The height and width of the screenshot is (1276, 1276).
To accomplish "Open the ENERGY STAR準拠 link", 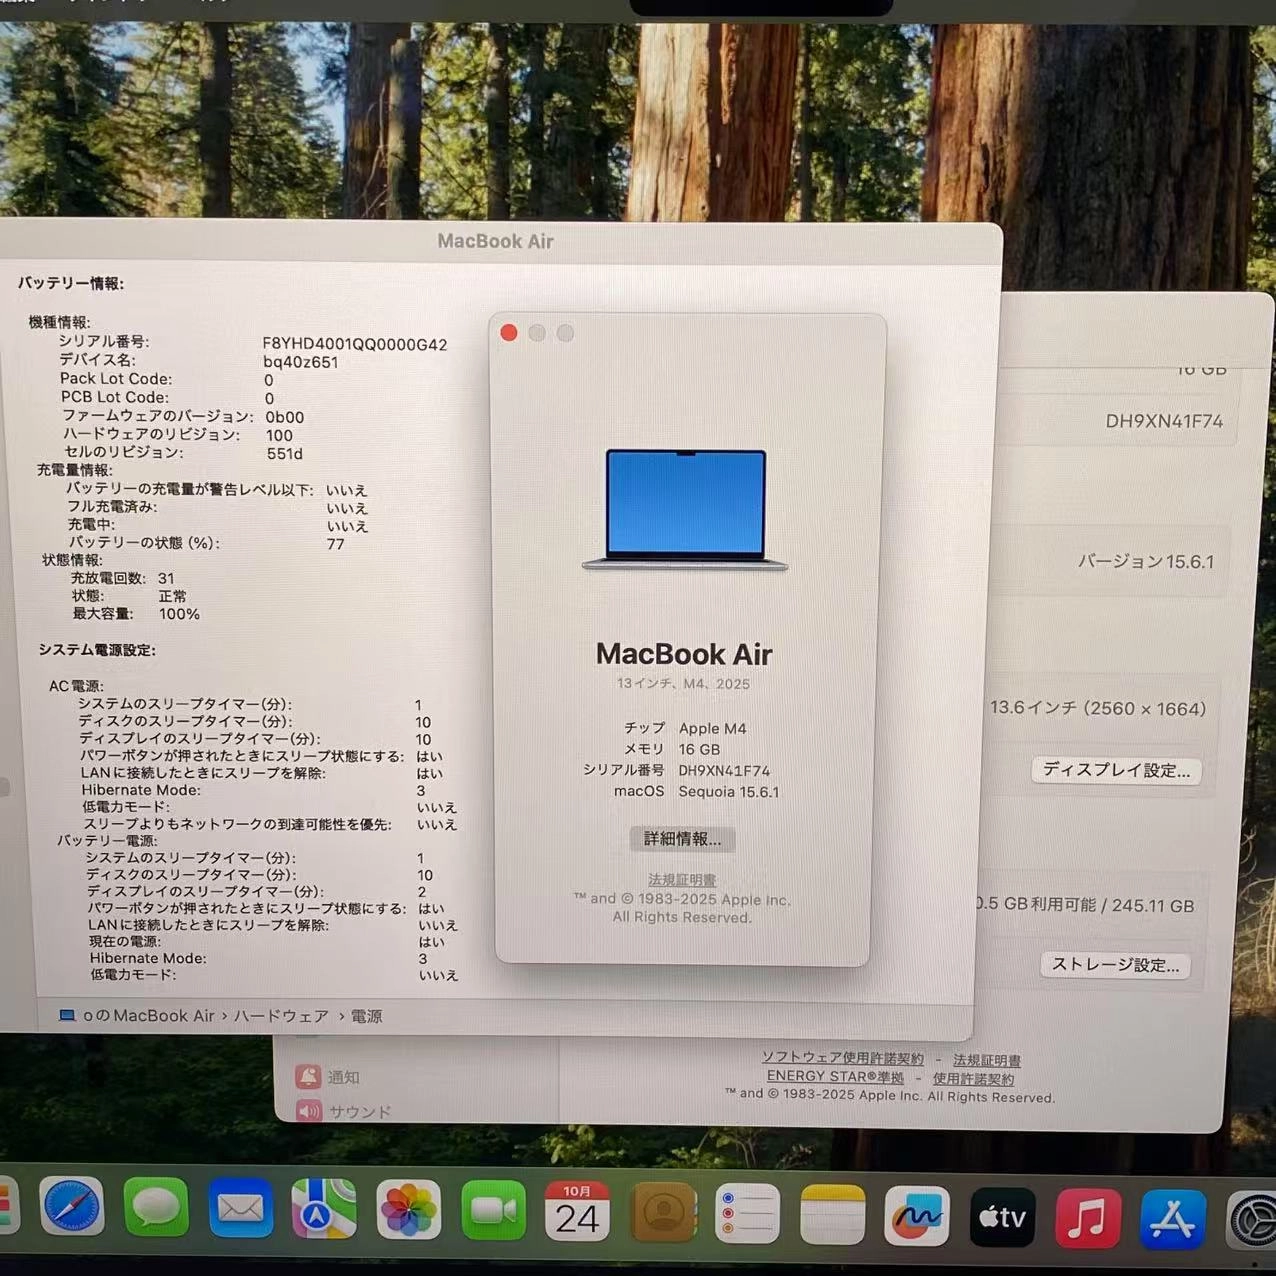I will coord(834,1076).
